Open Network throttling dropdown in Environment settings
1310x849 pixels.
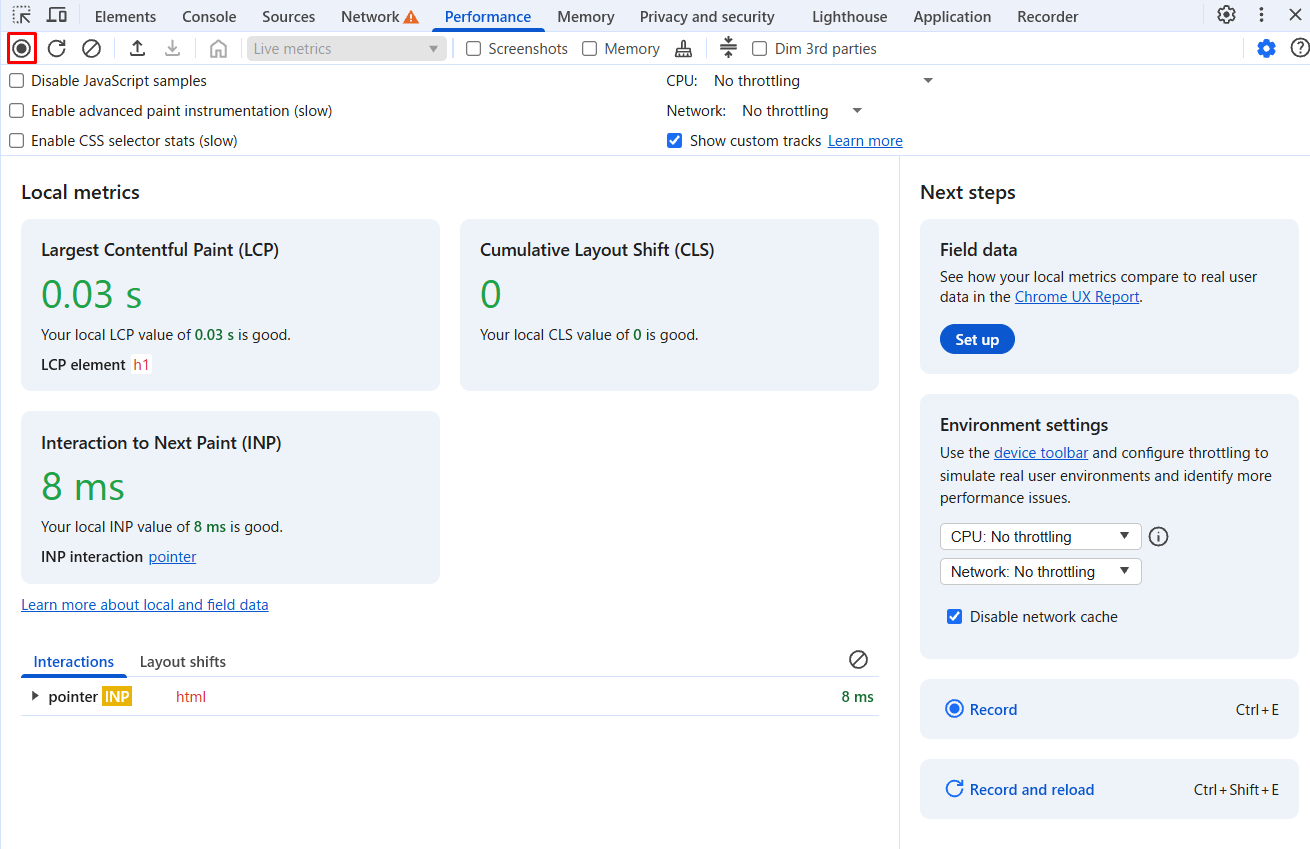tap(1040, 572)
